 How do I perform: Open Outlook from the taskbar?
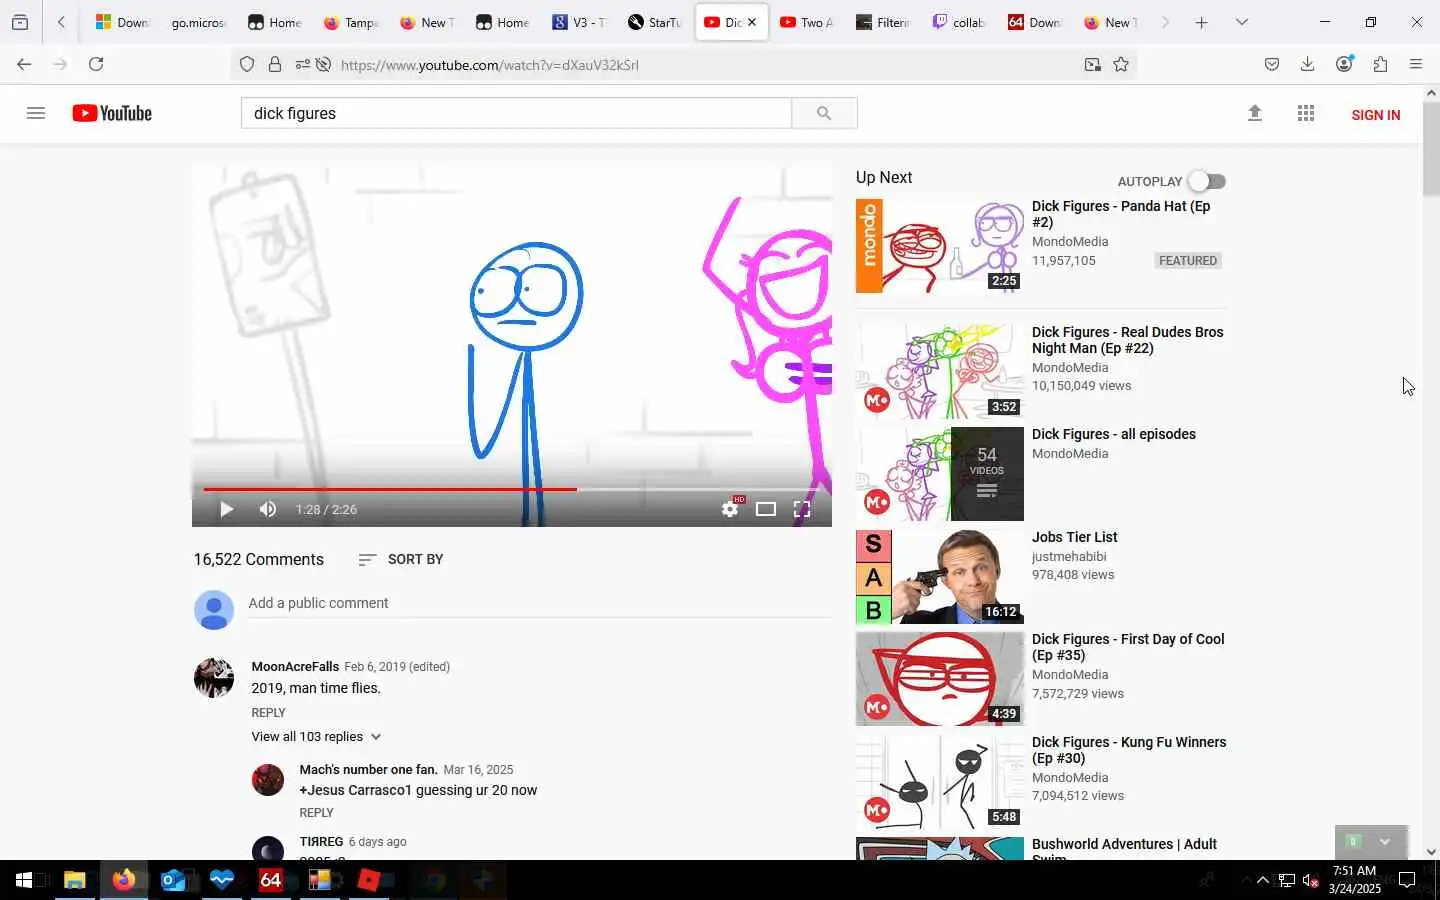pyautogui.click(x=173, y=880)
